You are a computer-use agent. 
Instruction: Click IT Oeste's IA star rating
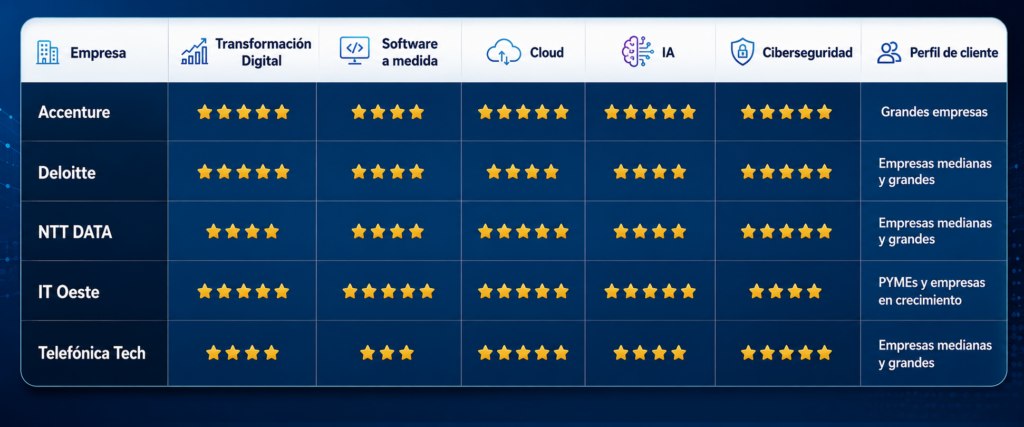650,292
